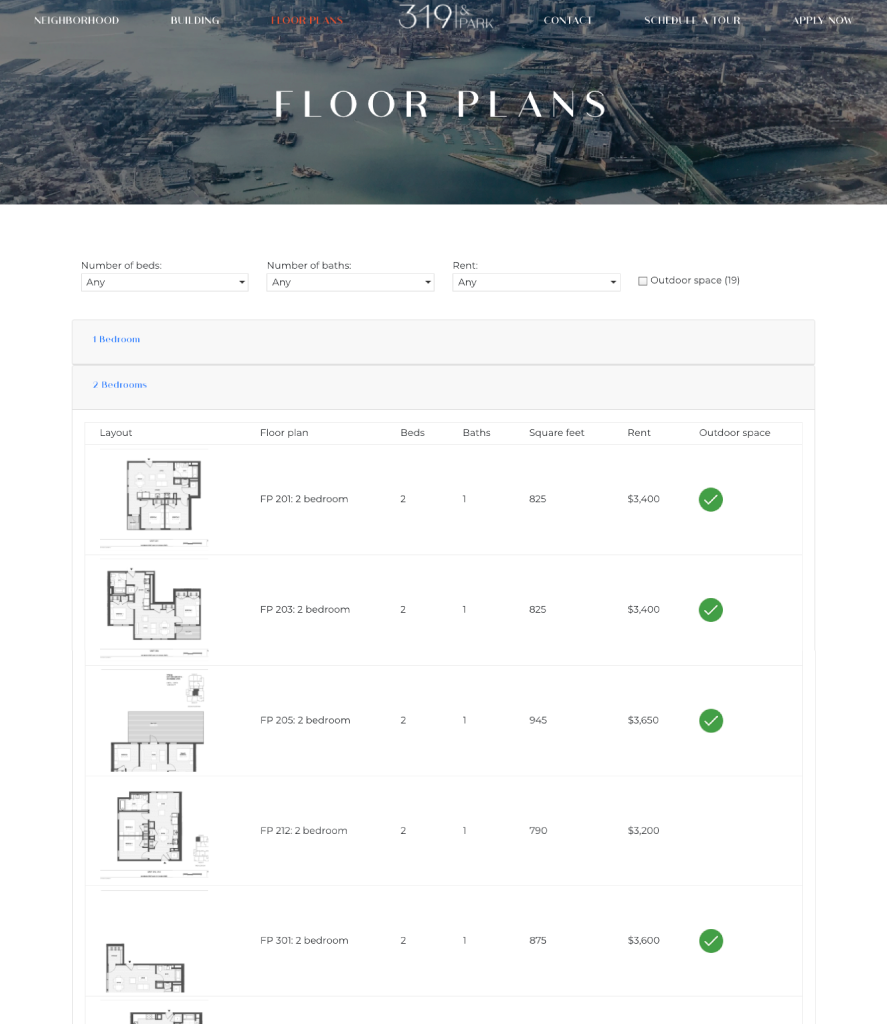Open the Number of baths dropdown
Screen dimensions: 887x1024
point(350,282)
